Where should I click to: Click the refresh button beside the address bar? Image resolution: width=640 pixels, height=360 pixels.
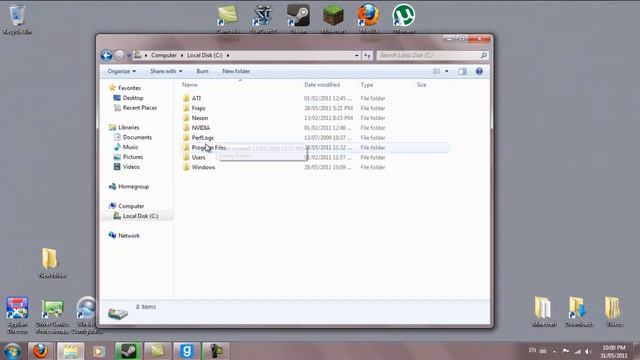tap(367, 55)
